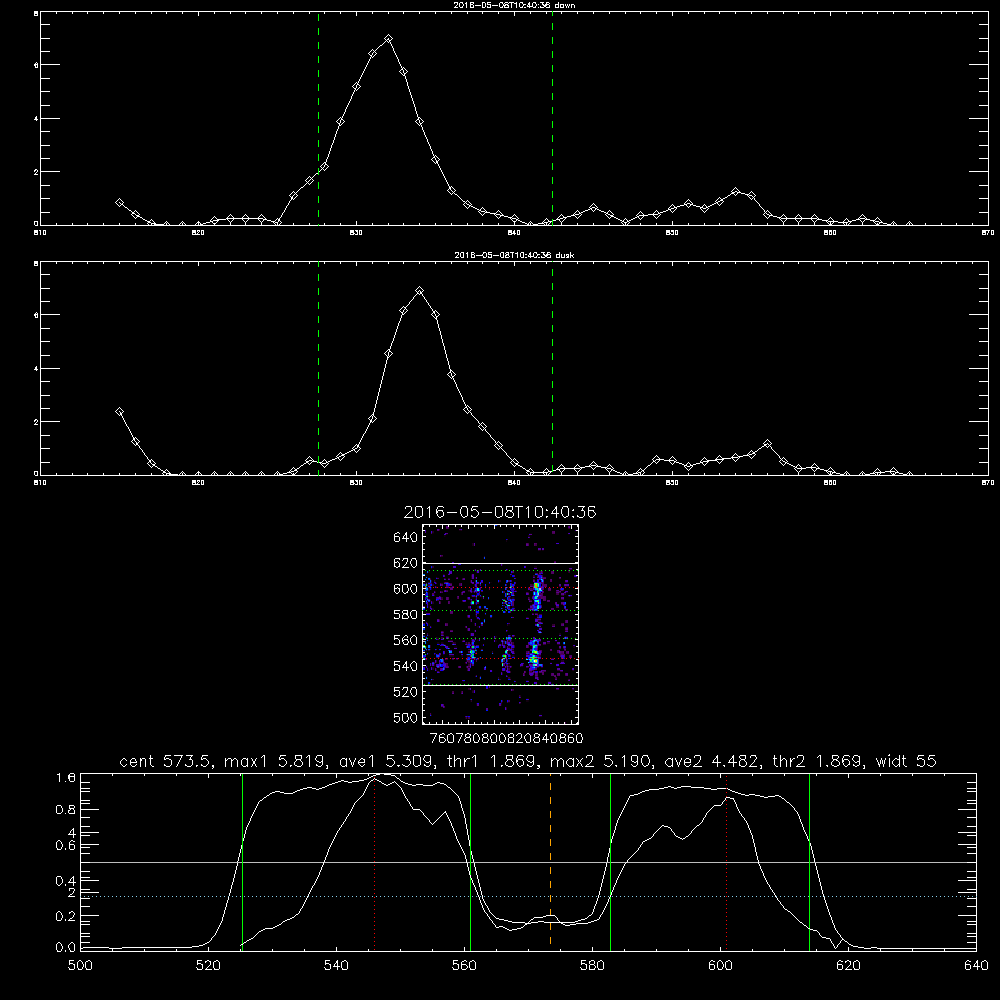Click the 'widt 55' value
The width and height of the screenshot is (1000, 1000).
pos(906,761)
